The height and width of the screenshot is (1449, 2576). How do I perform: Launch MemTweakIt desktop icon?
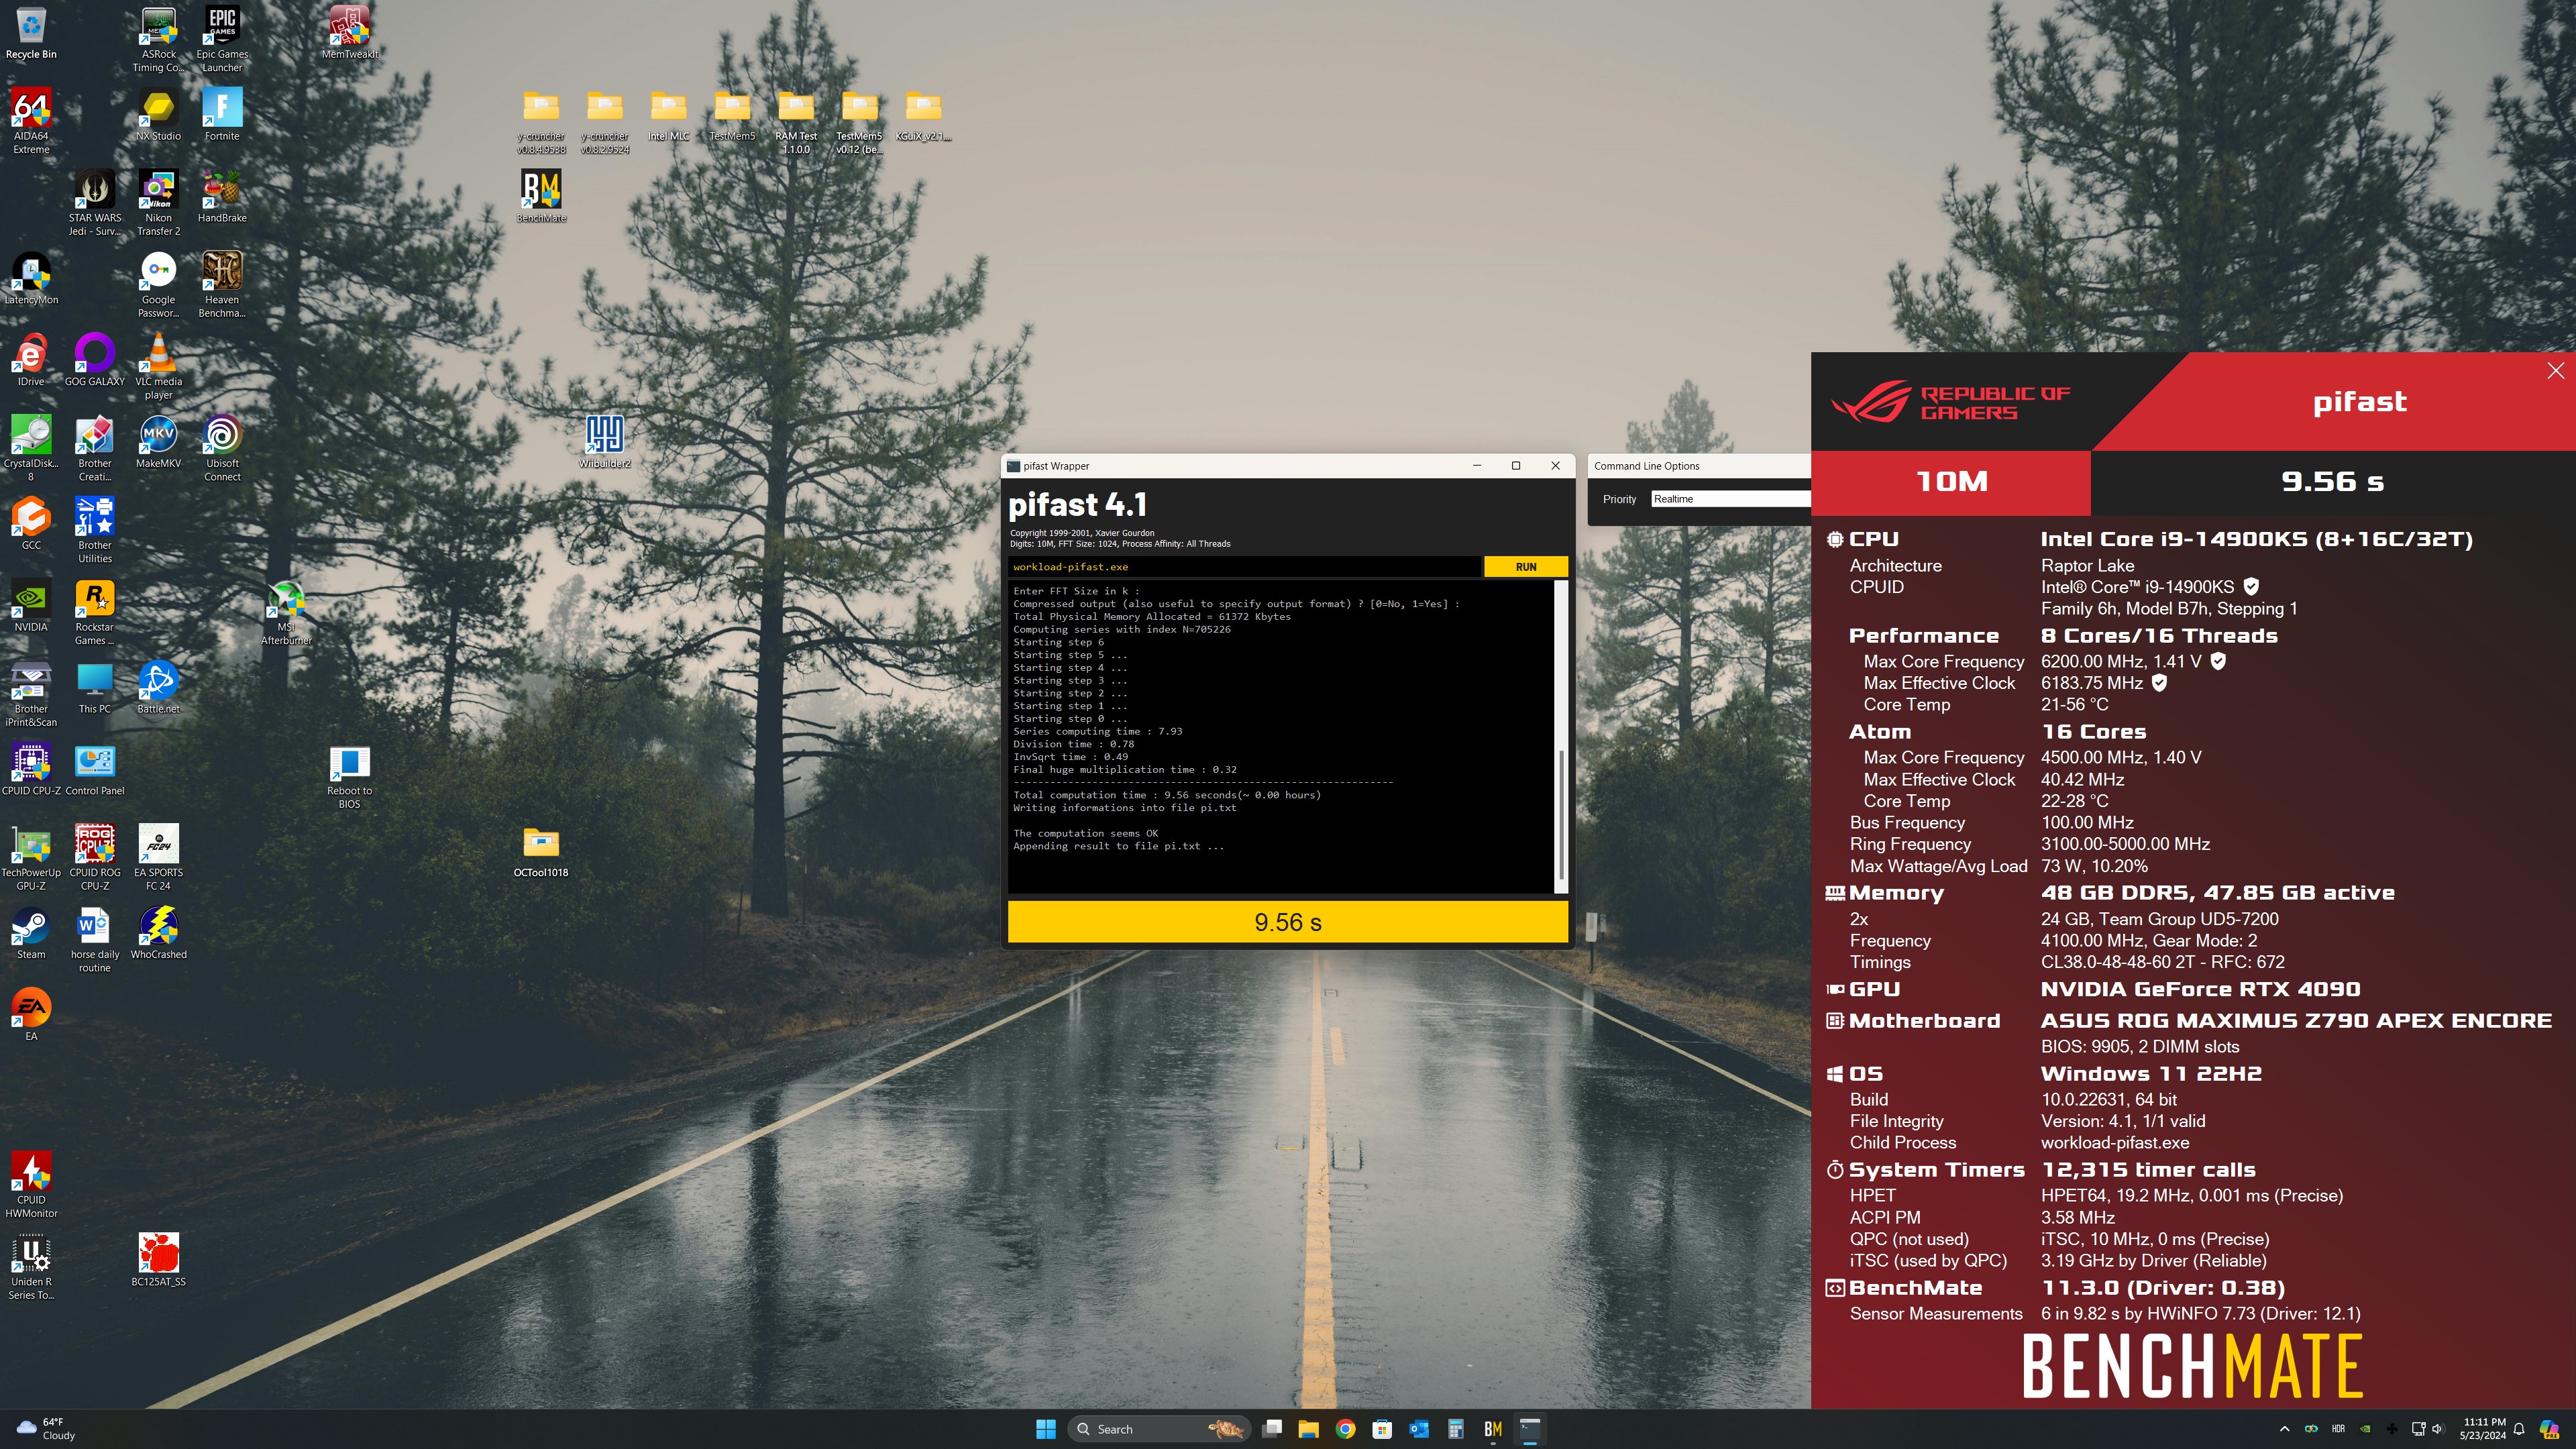tap(349, 33)
